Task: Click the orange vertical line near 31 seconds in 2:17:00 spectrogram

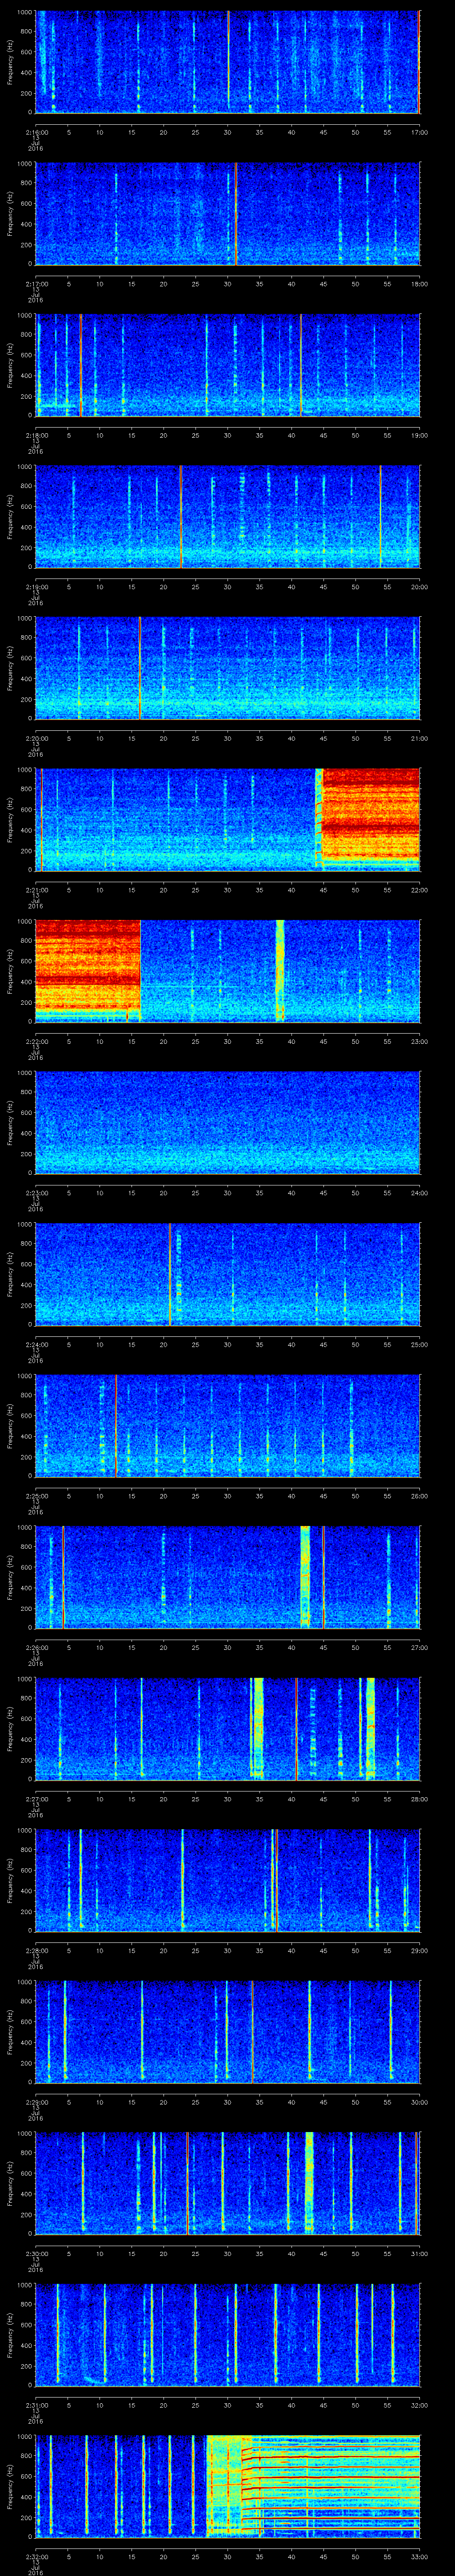Action: 236,213
